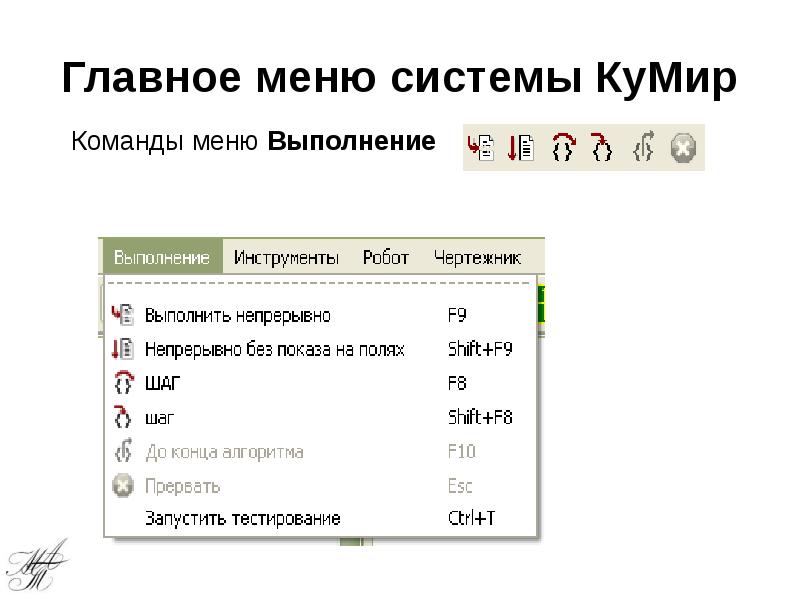Open the Выполнение menu

tap(162, 257)
